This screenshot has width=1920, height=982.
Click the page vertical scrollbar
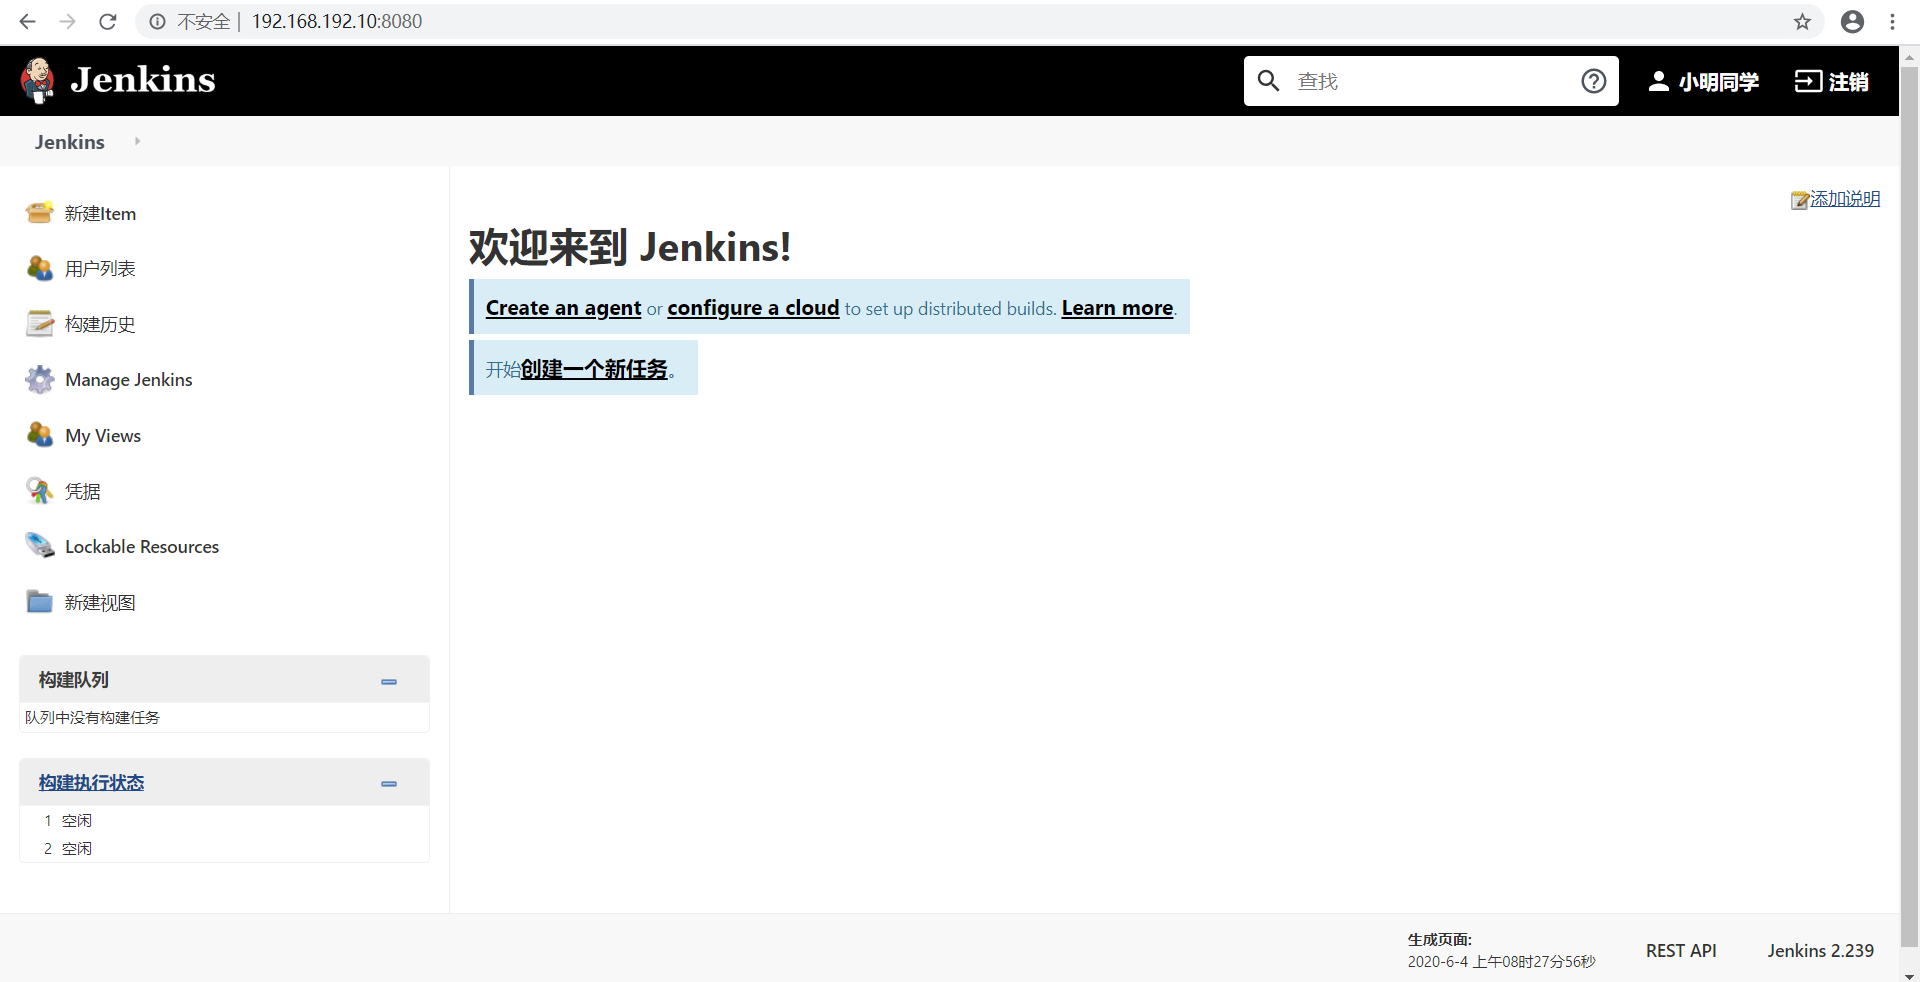point(1909,505)
